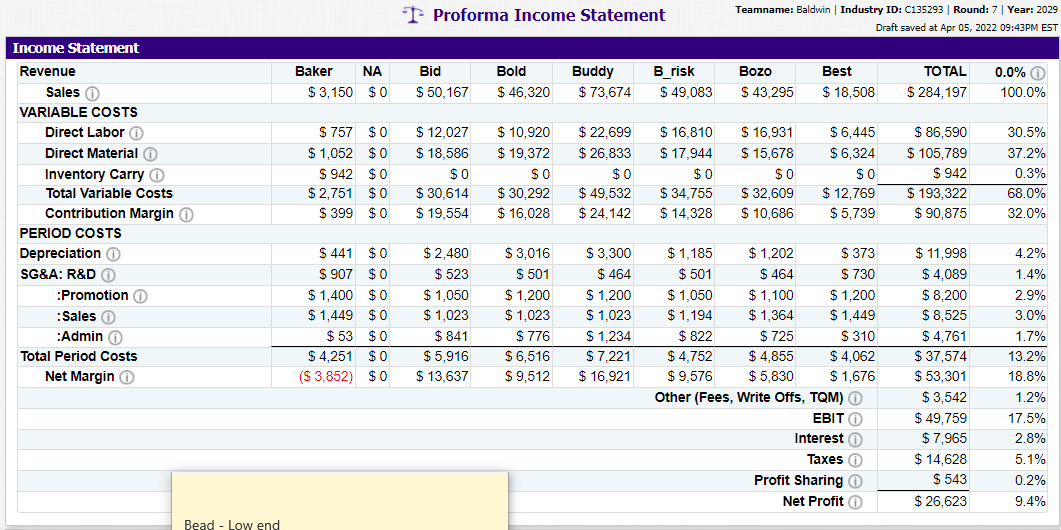
Task: Click the NA column header
Action: point(372,72)
